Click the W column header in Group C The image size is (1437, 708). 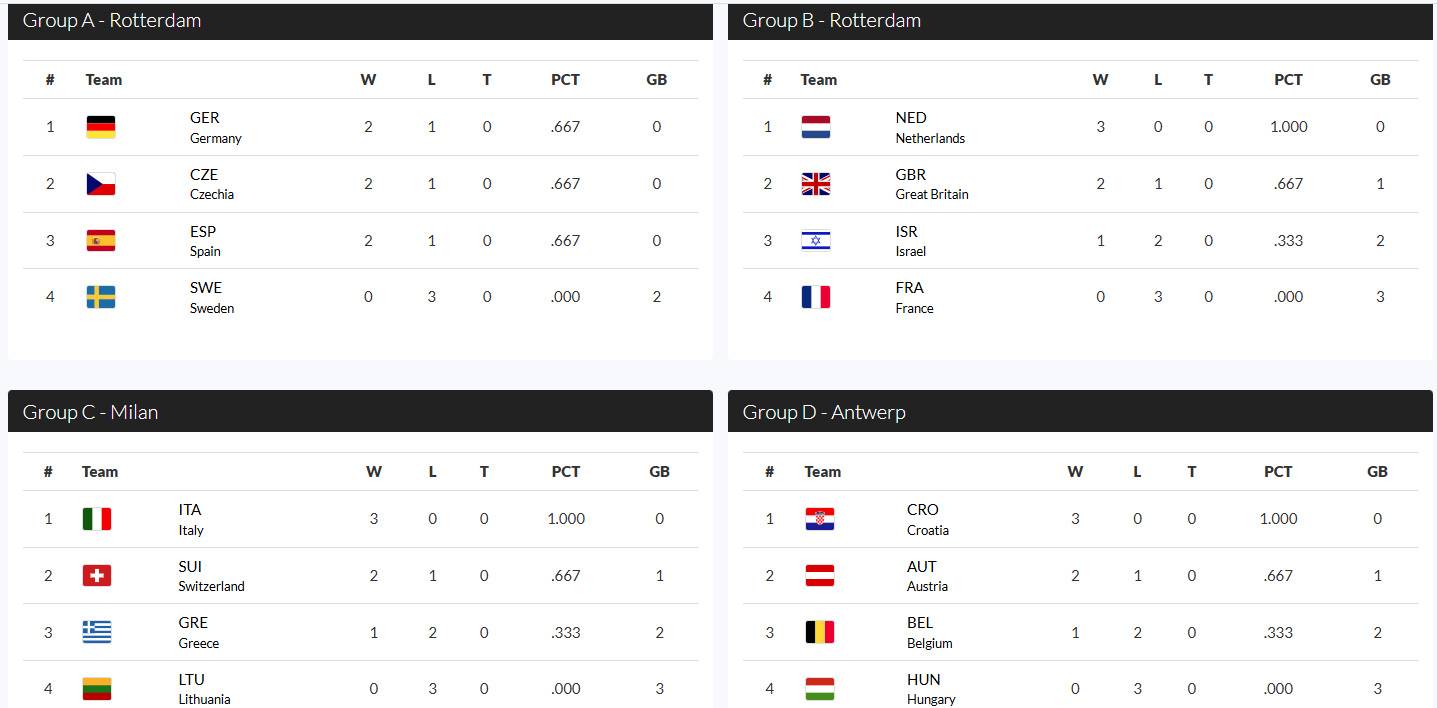point(374,472)
